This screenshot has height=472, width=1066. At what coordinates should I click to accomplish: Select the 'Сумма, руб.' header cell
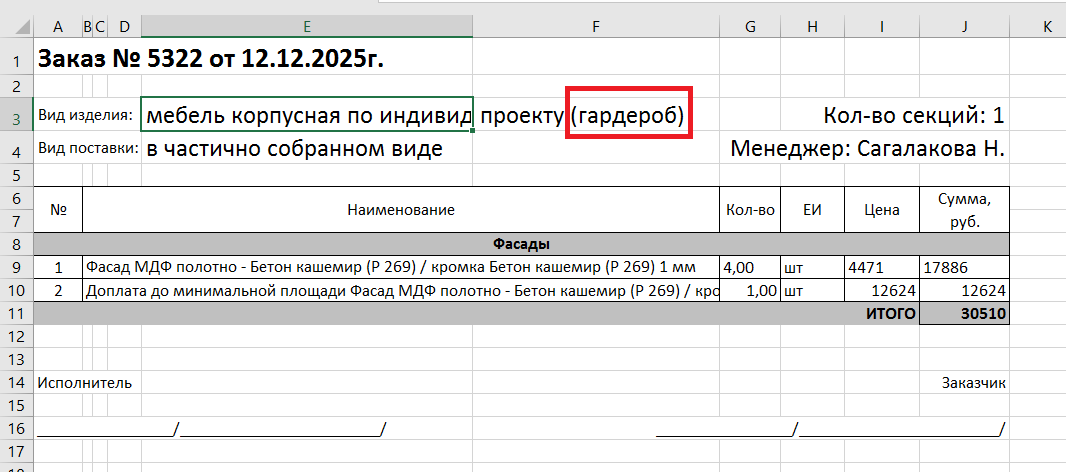[964, 210]
